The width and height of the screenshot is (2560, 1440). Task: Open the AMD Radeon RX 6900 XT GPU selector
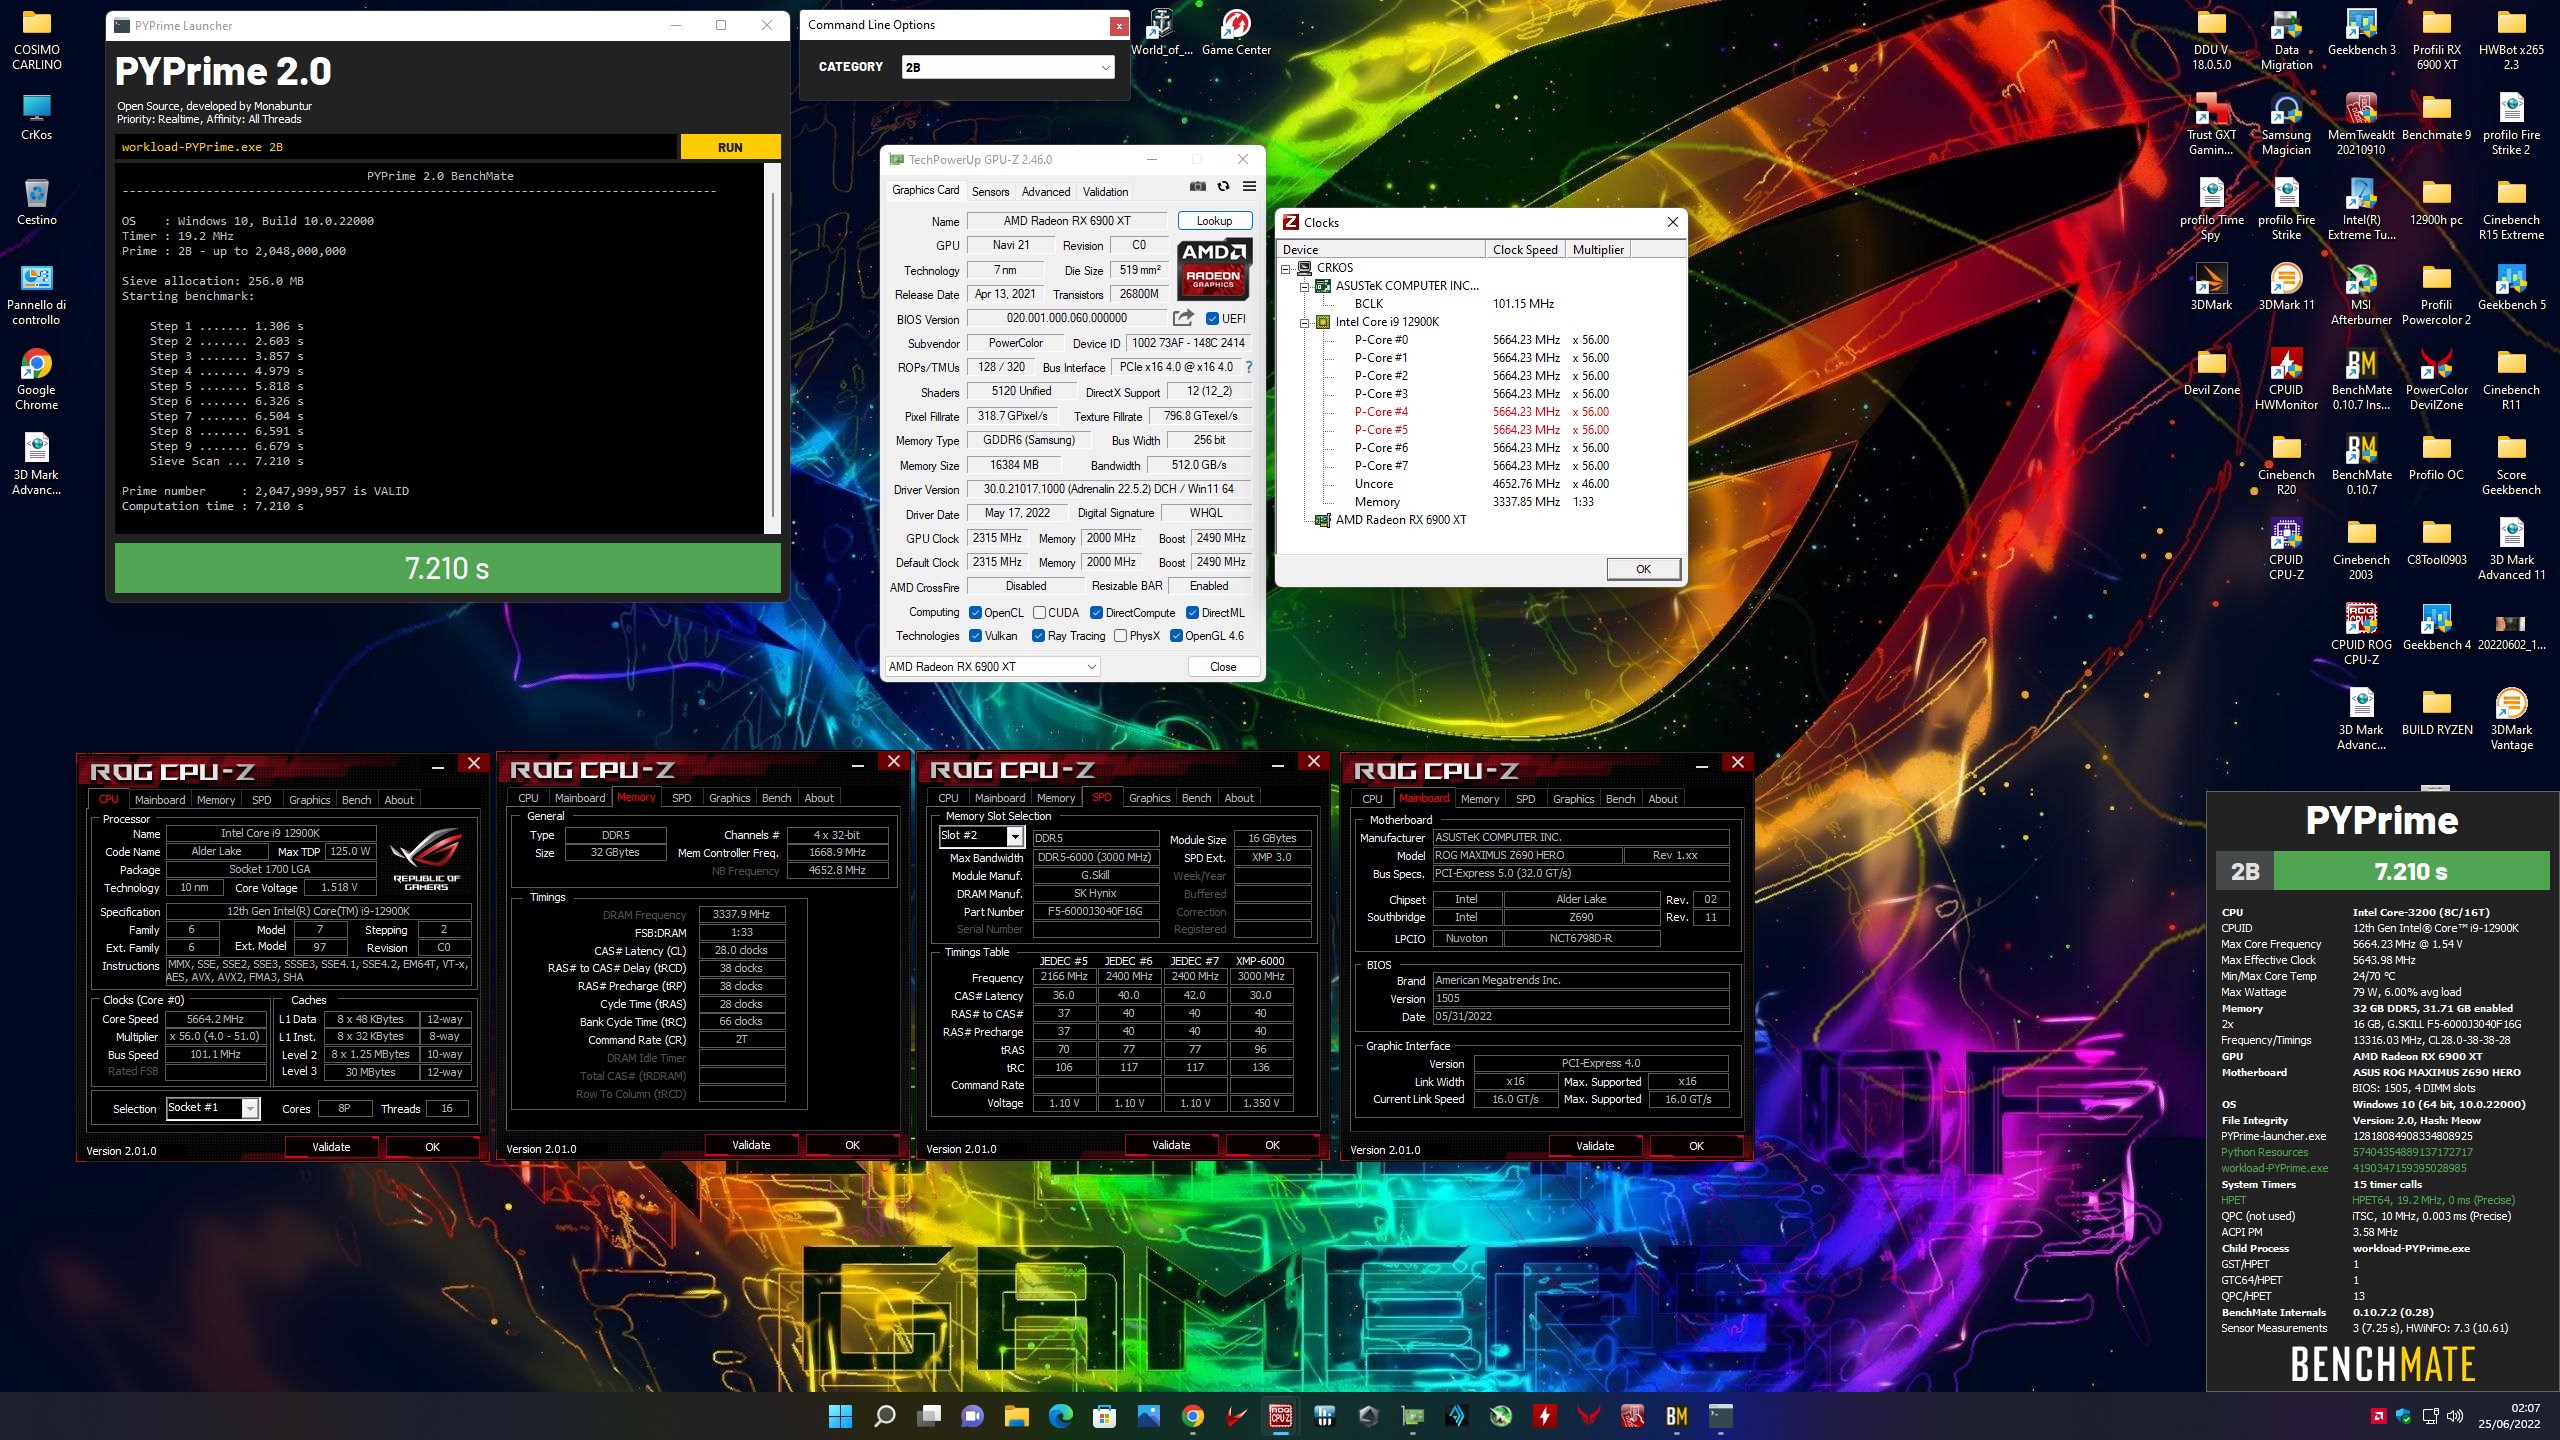pos(992,667)
